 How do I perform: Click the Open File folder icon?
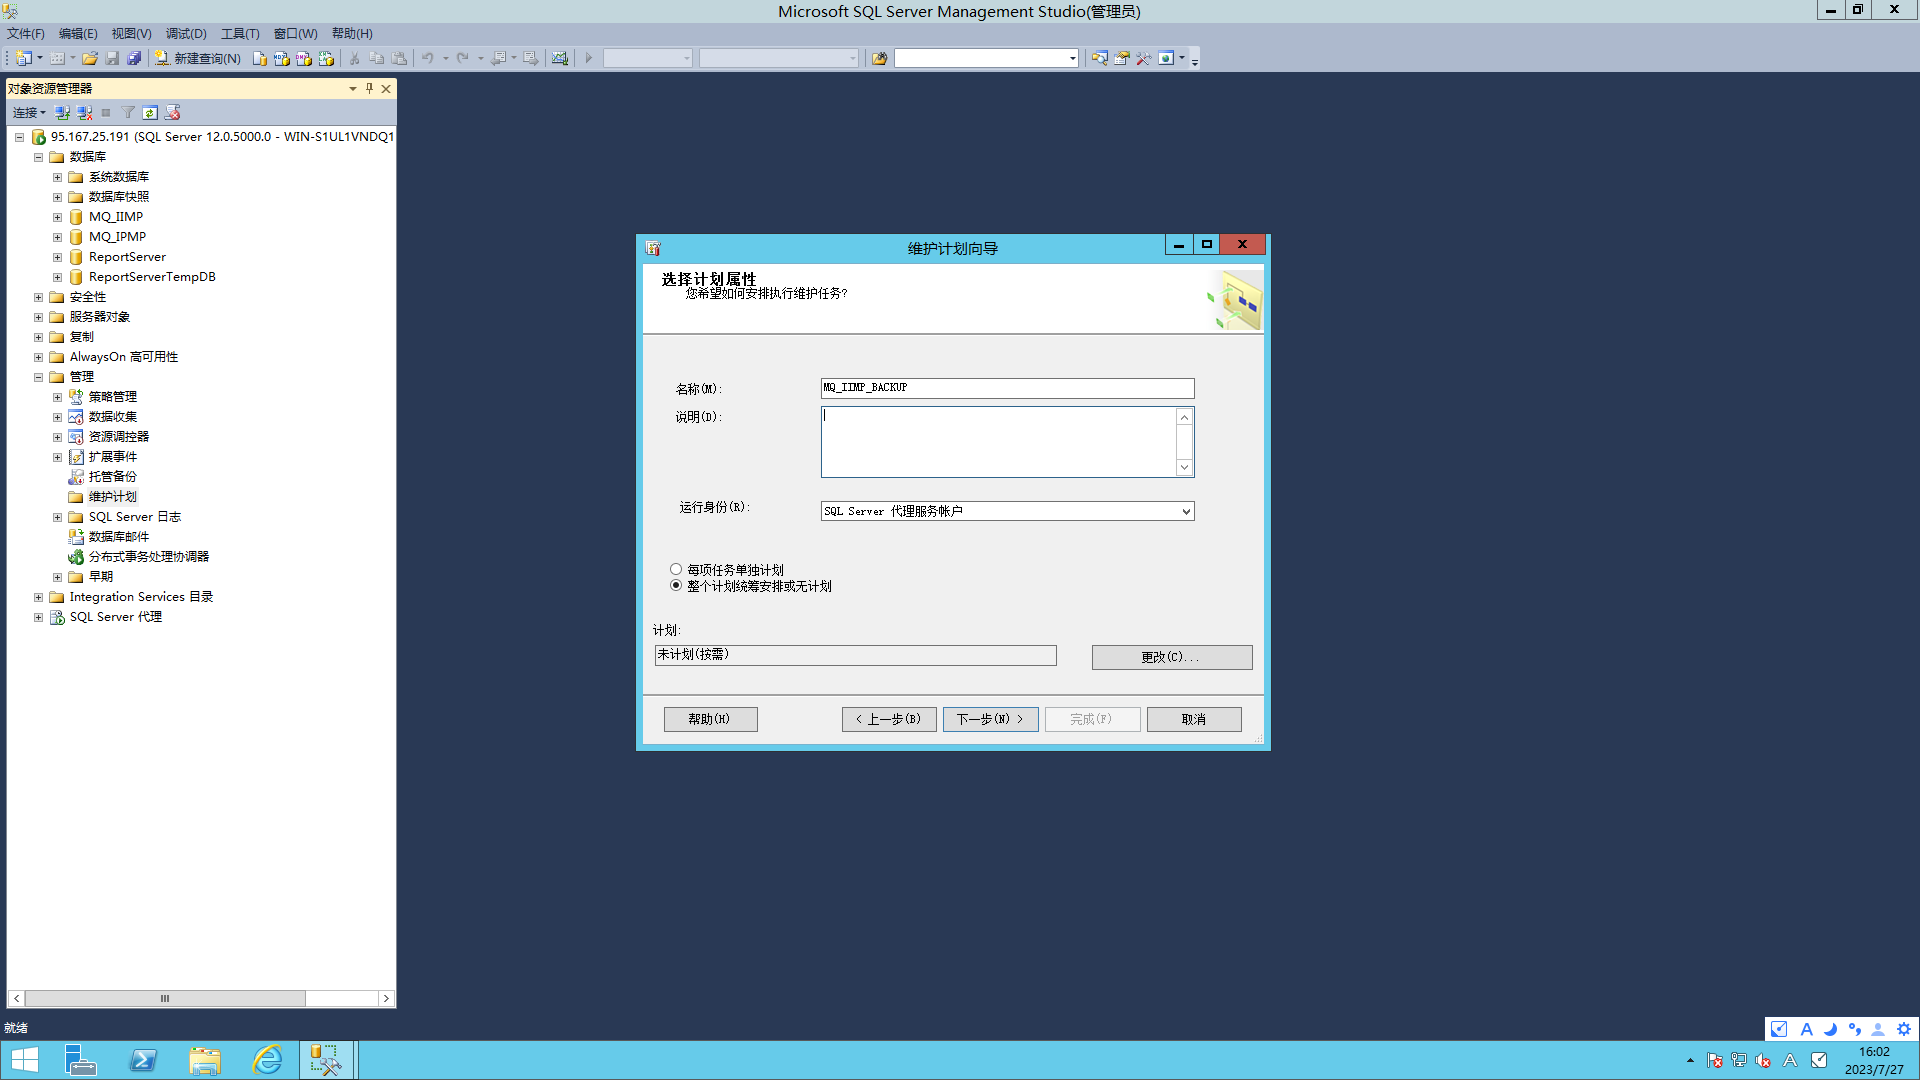(90, 58)
